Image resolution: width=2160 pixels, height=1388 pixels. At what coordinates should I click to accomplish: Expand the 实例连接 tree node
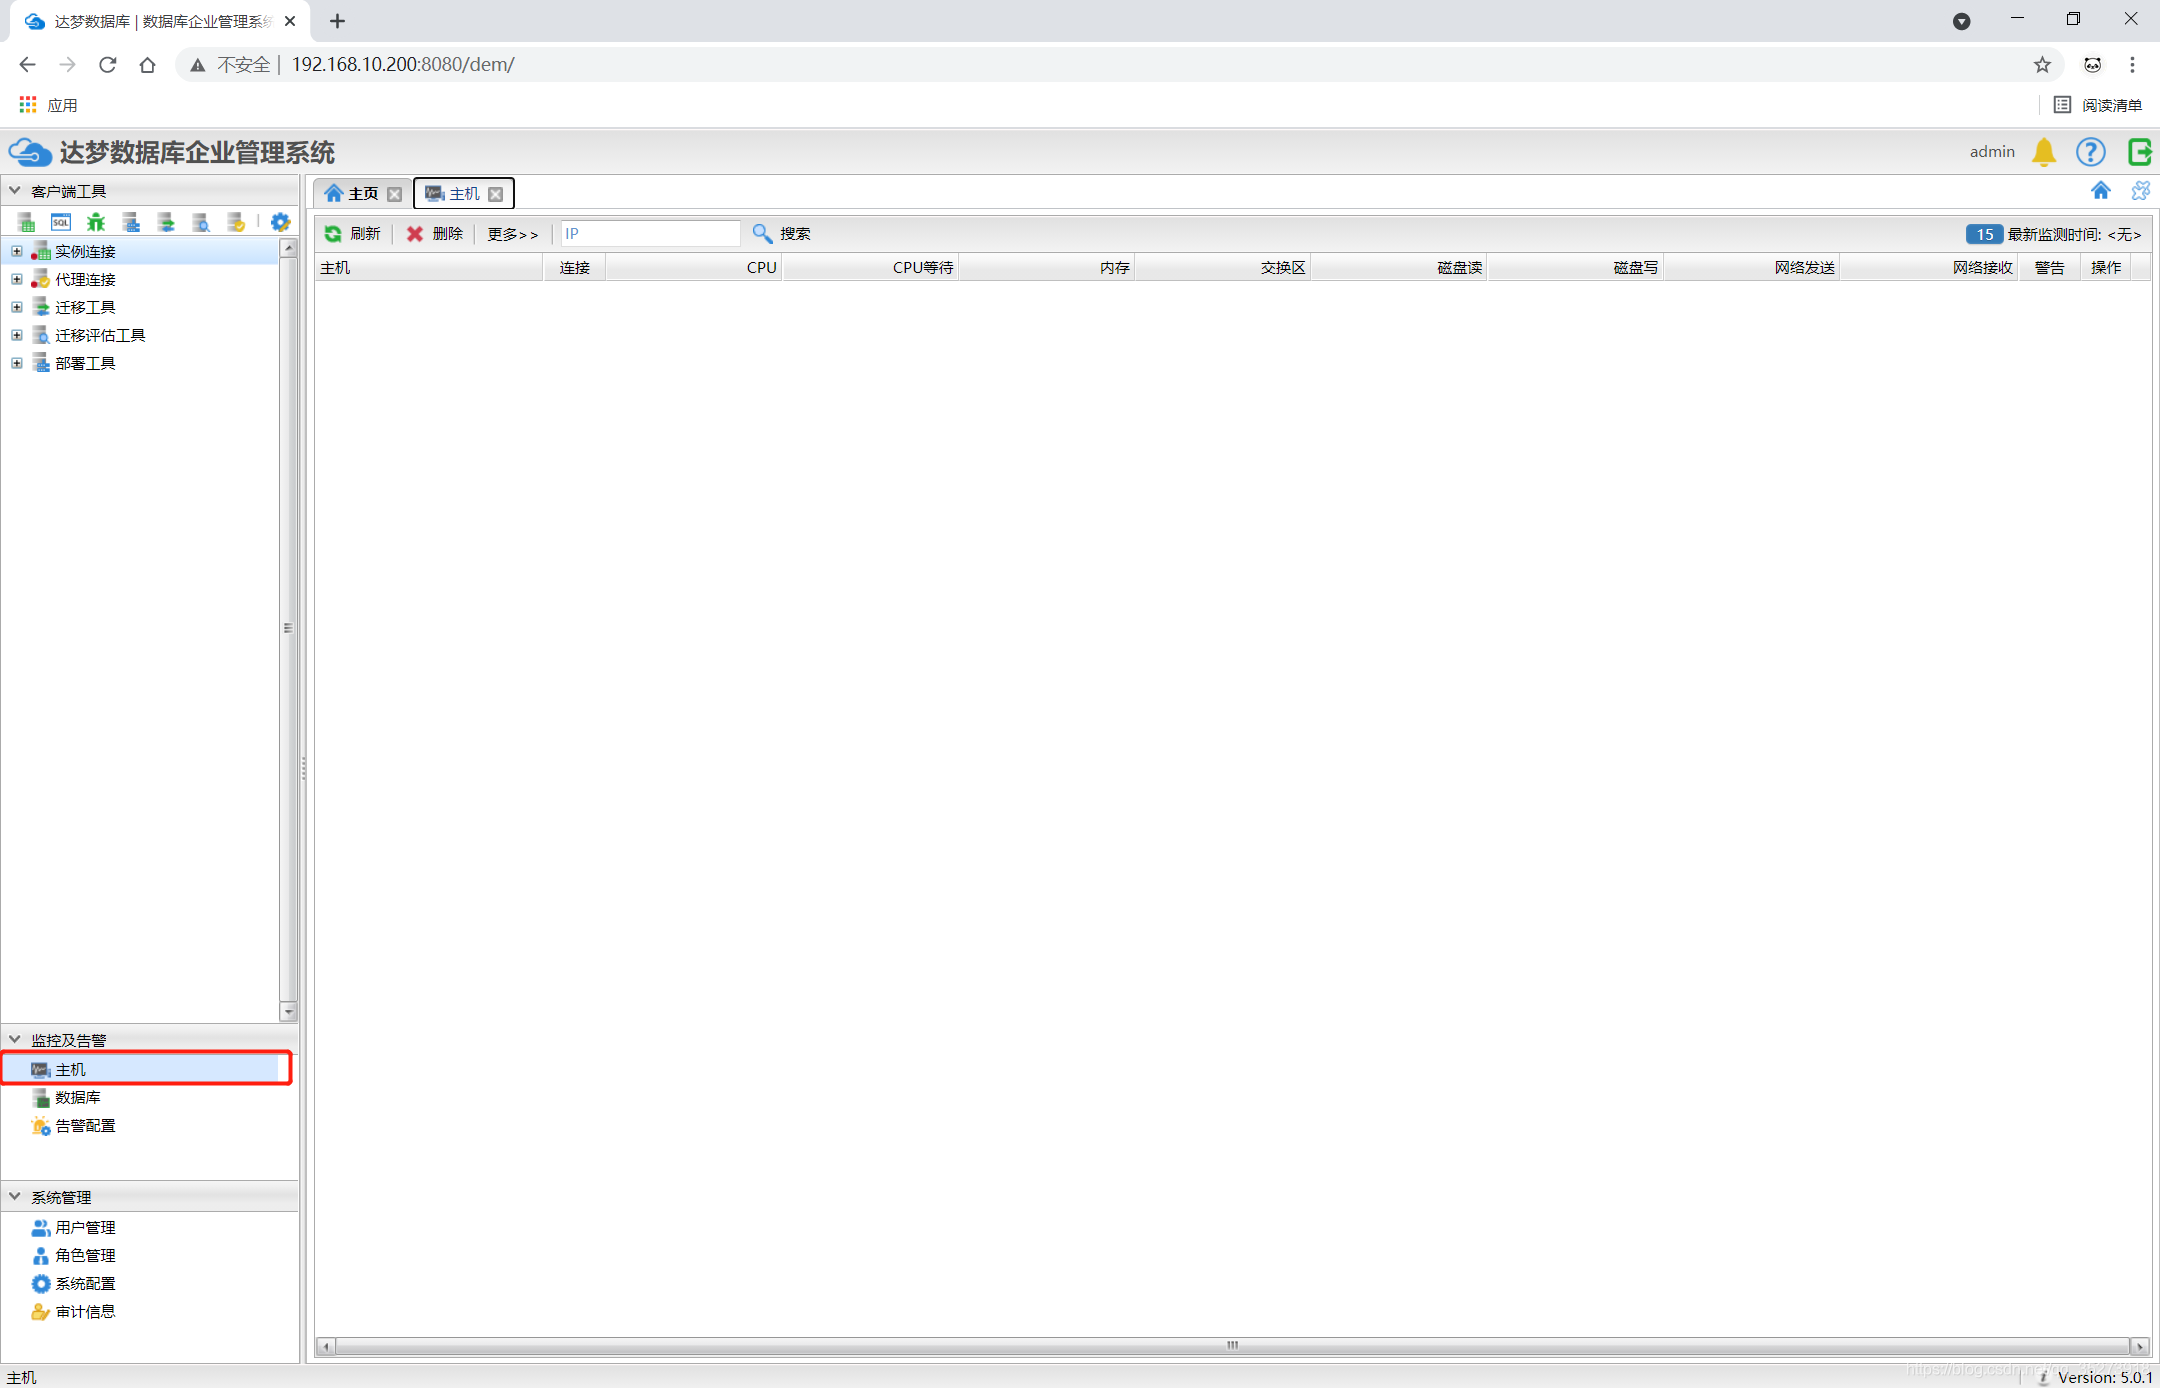tap(17, 251)
